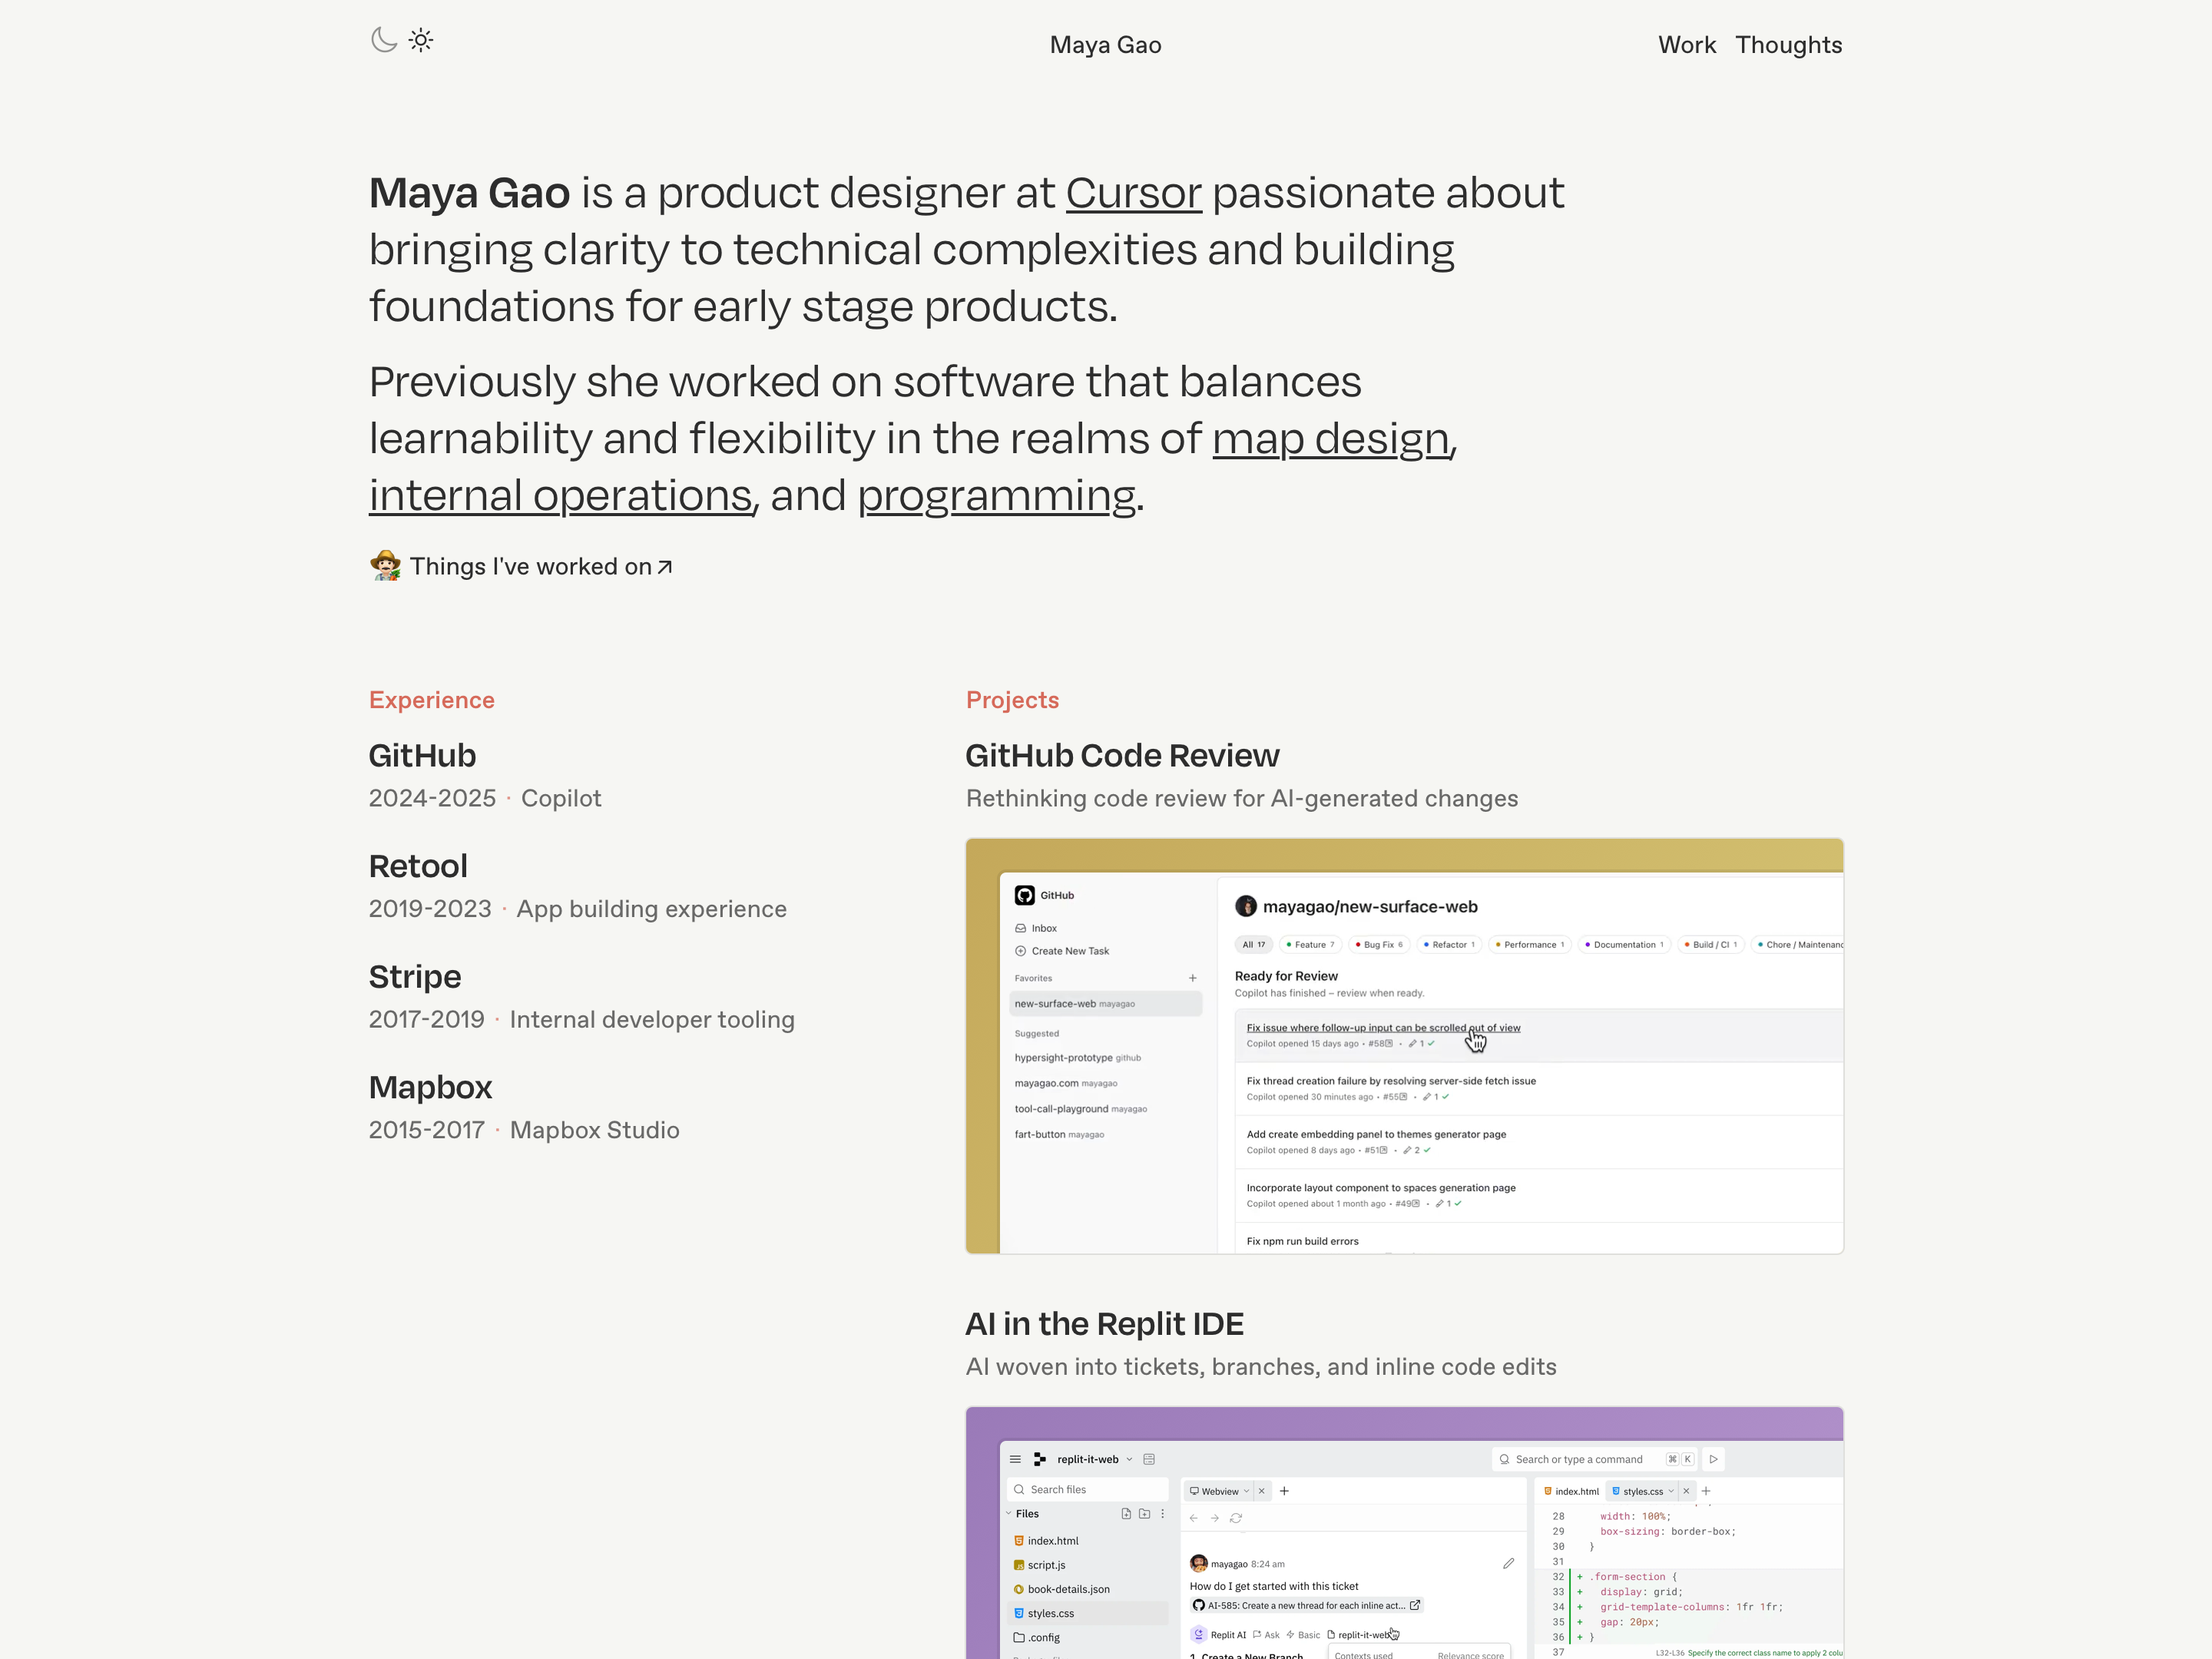Select the Retool experience heading
The width and height of the screenshot is (2212, 1659).
418,866
